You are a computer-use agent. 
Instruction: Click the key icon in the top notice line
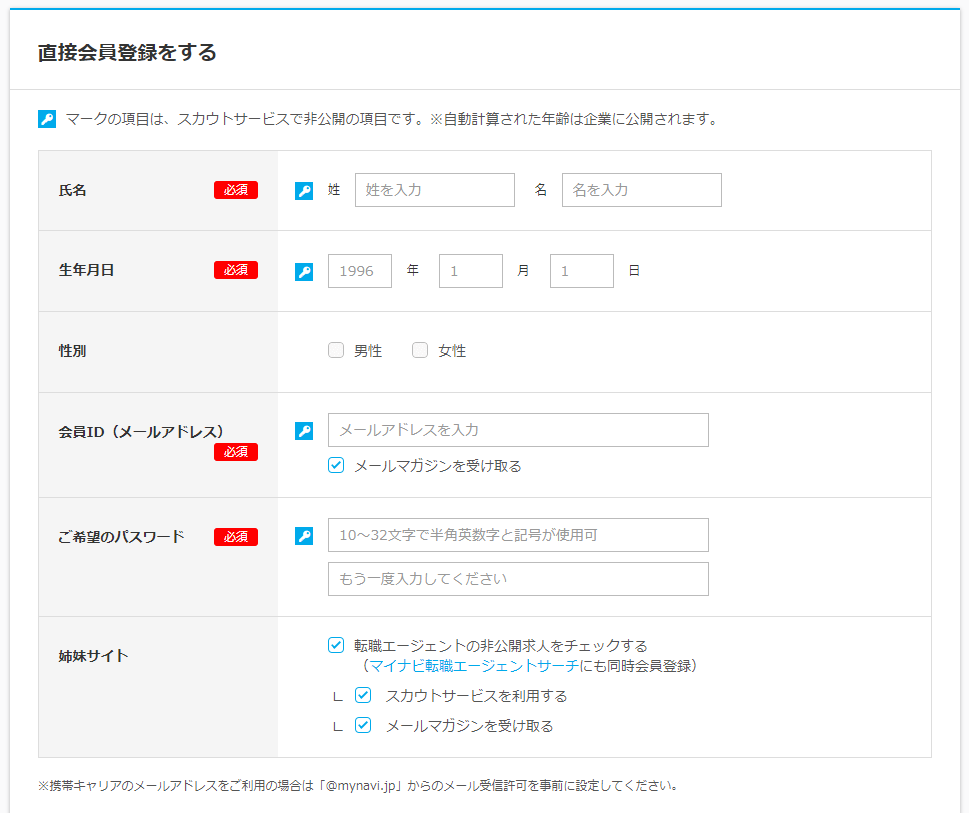click(x=47, y=119)
